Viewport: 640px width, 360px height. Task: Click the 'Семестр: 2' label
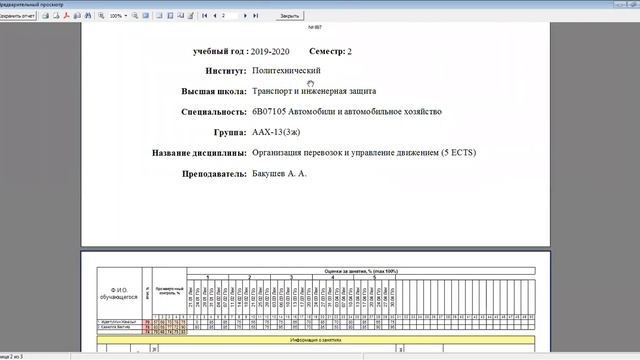pyautogui.click(x=330, y=51)
